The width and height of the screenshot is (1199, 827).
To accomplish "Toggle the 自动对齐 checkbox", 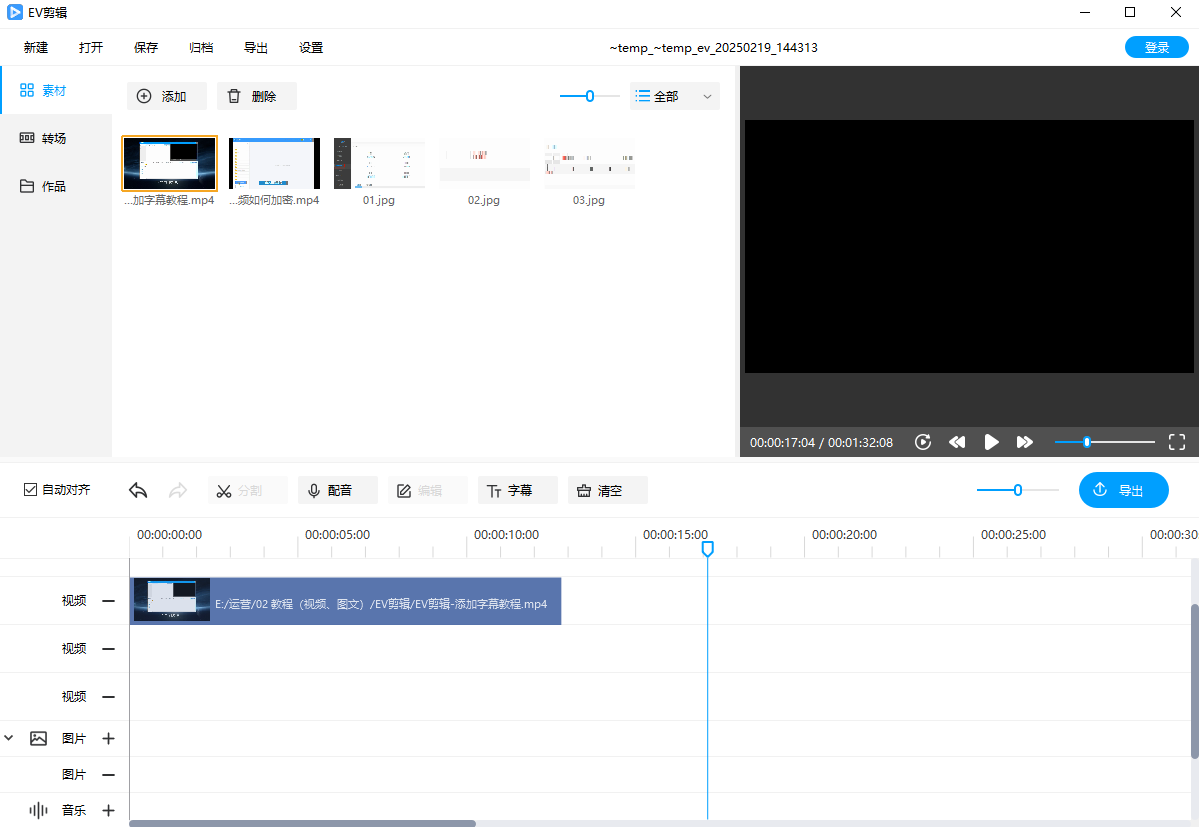I will point(31,490).
